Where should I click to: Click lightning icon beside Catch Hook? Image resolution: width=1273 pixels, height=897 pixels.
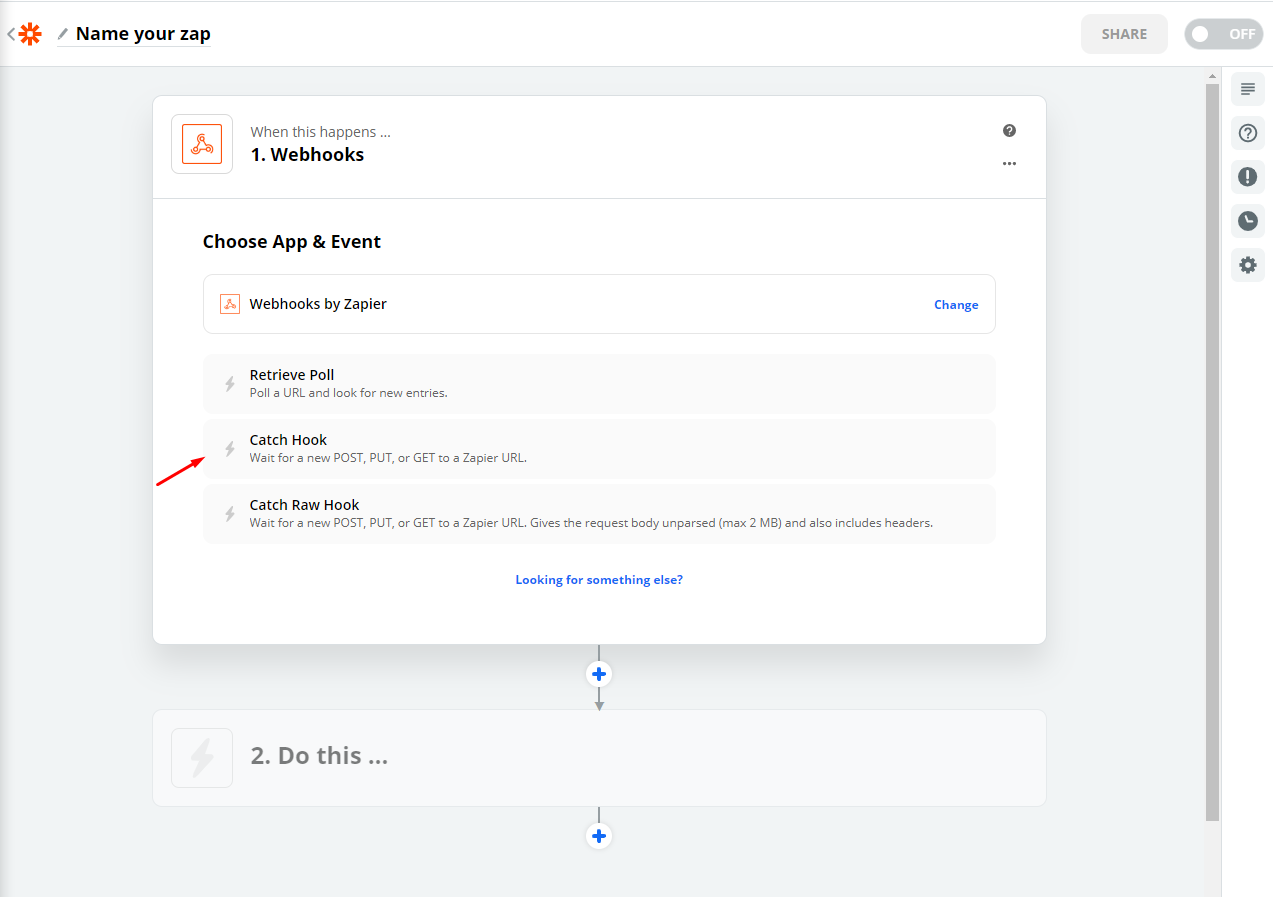[229, 449]
